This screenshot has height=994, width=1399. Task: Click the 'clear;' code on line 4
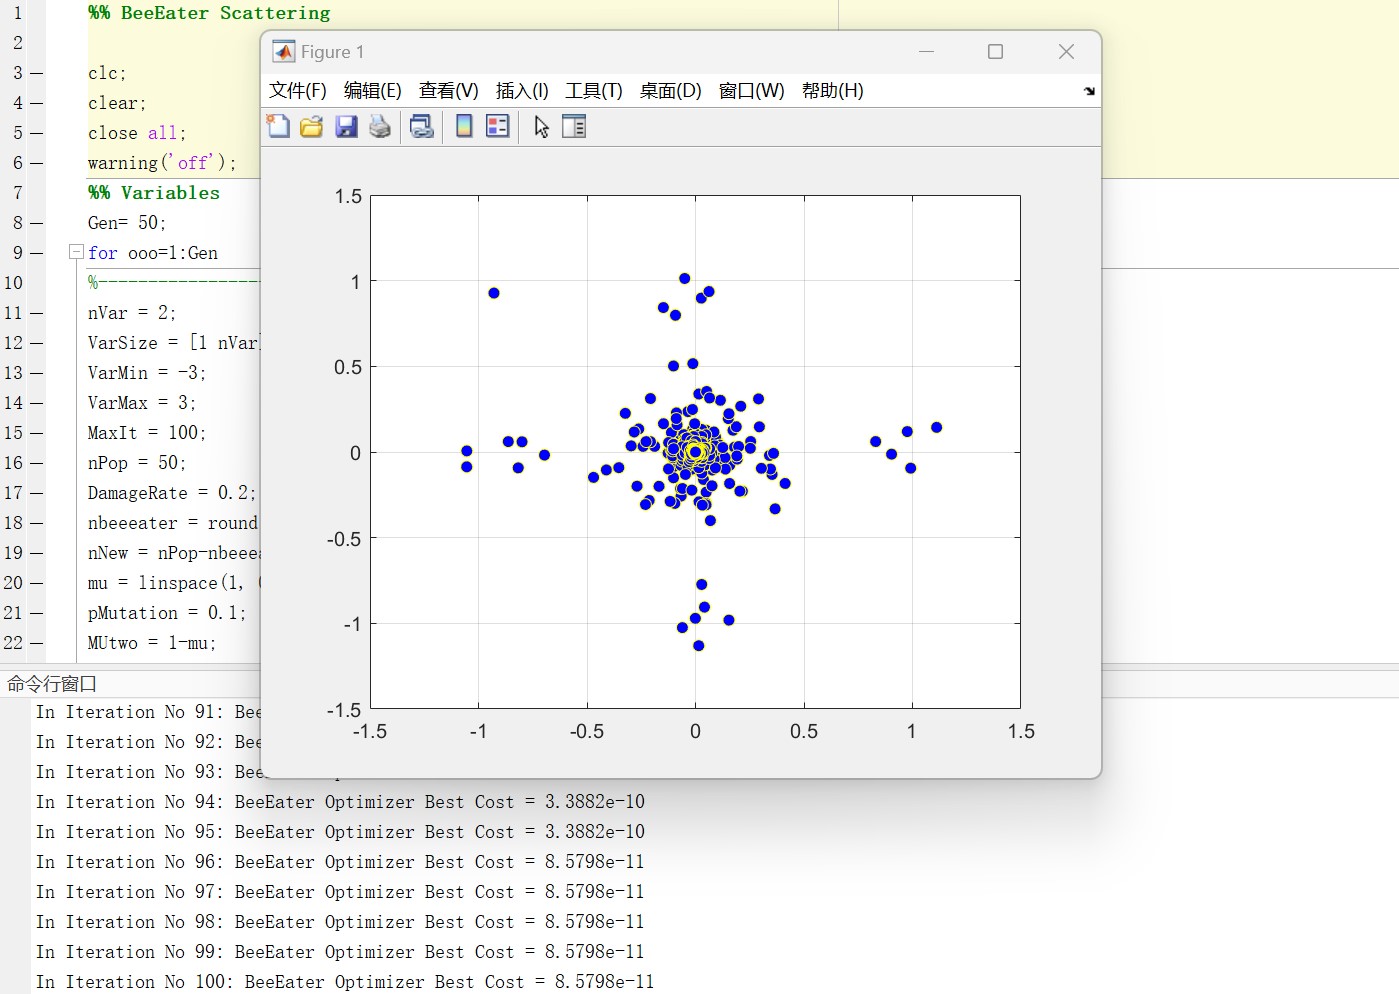117,103
